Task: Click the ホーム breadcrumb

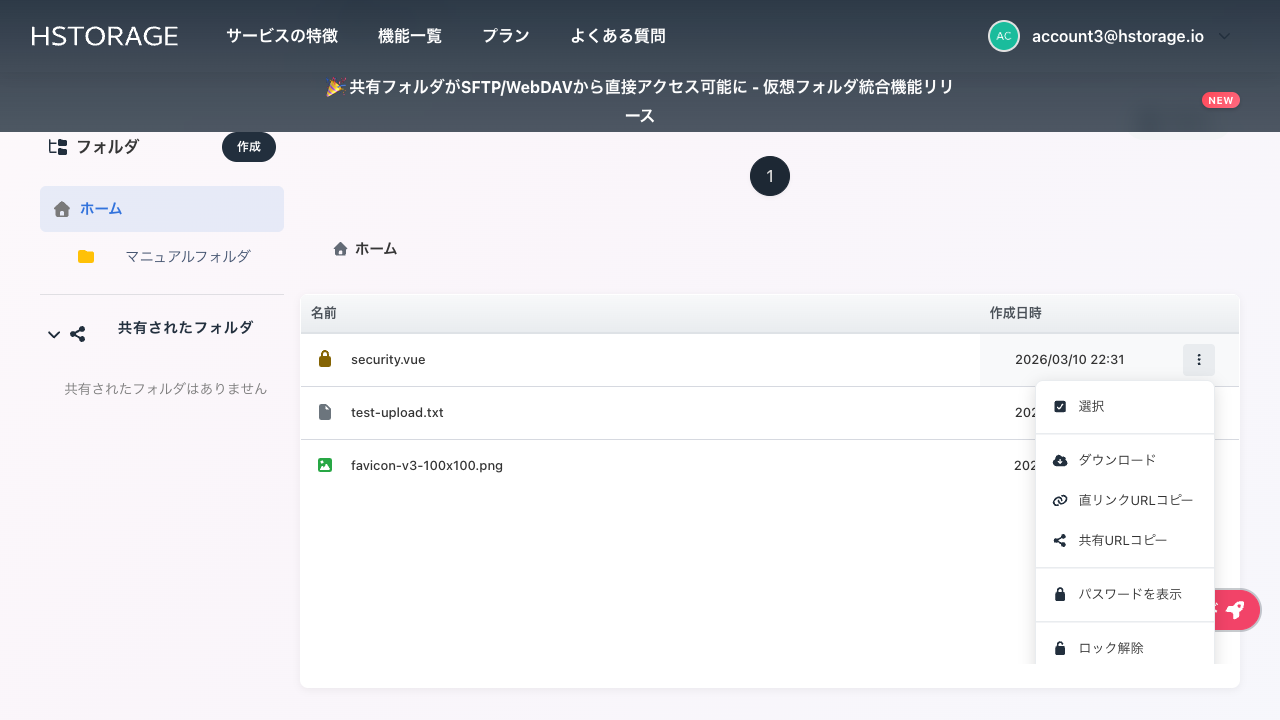Action: click(376, 249)
